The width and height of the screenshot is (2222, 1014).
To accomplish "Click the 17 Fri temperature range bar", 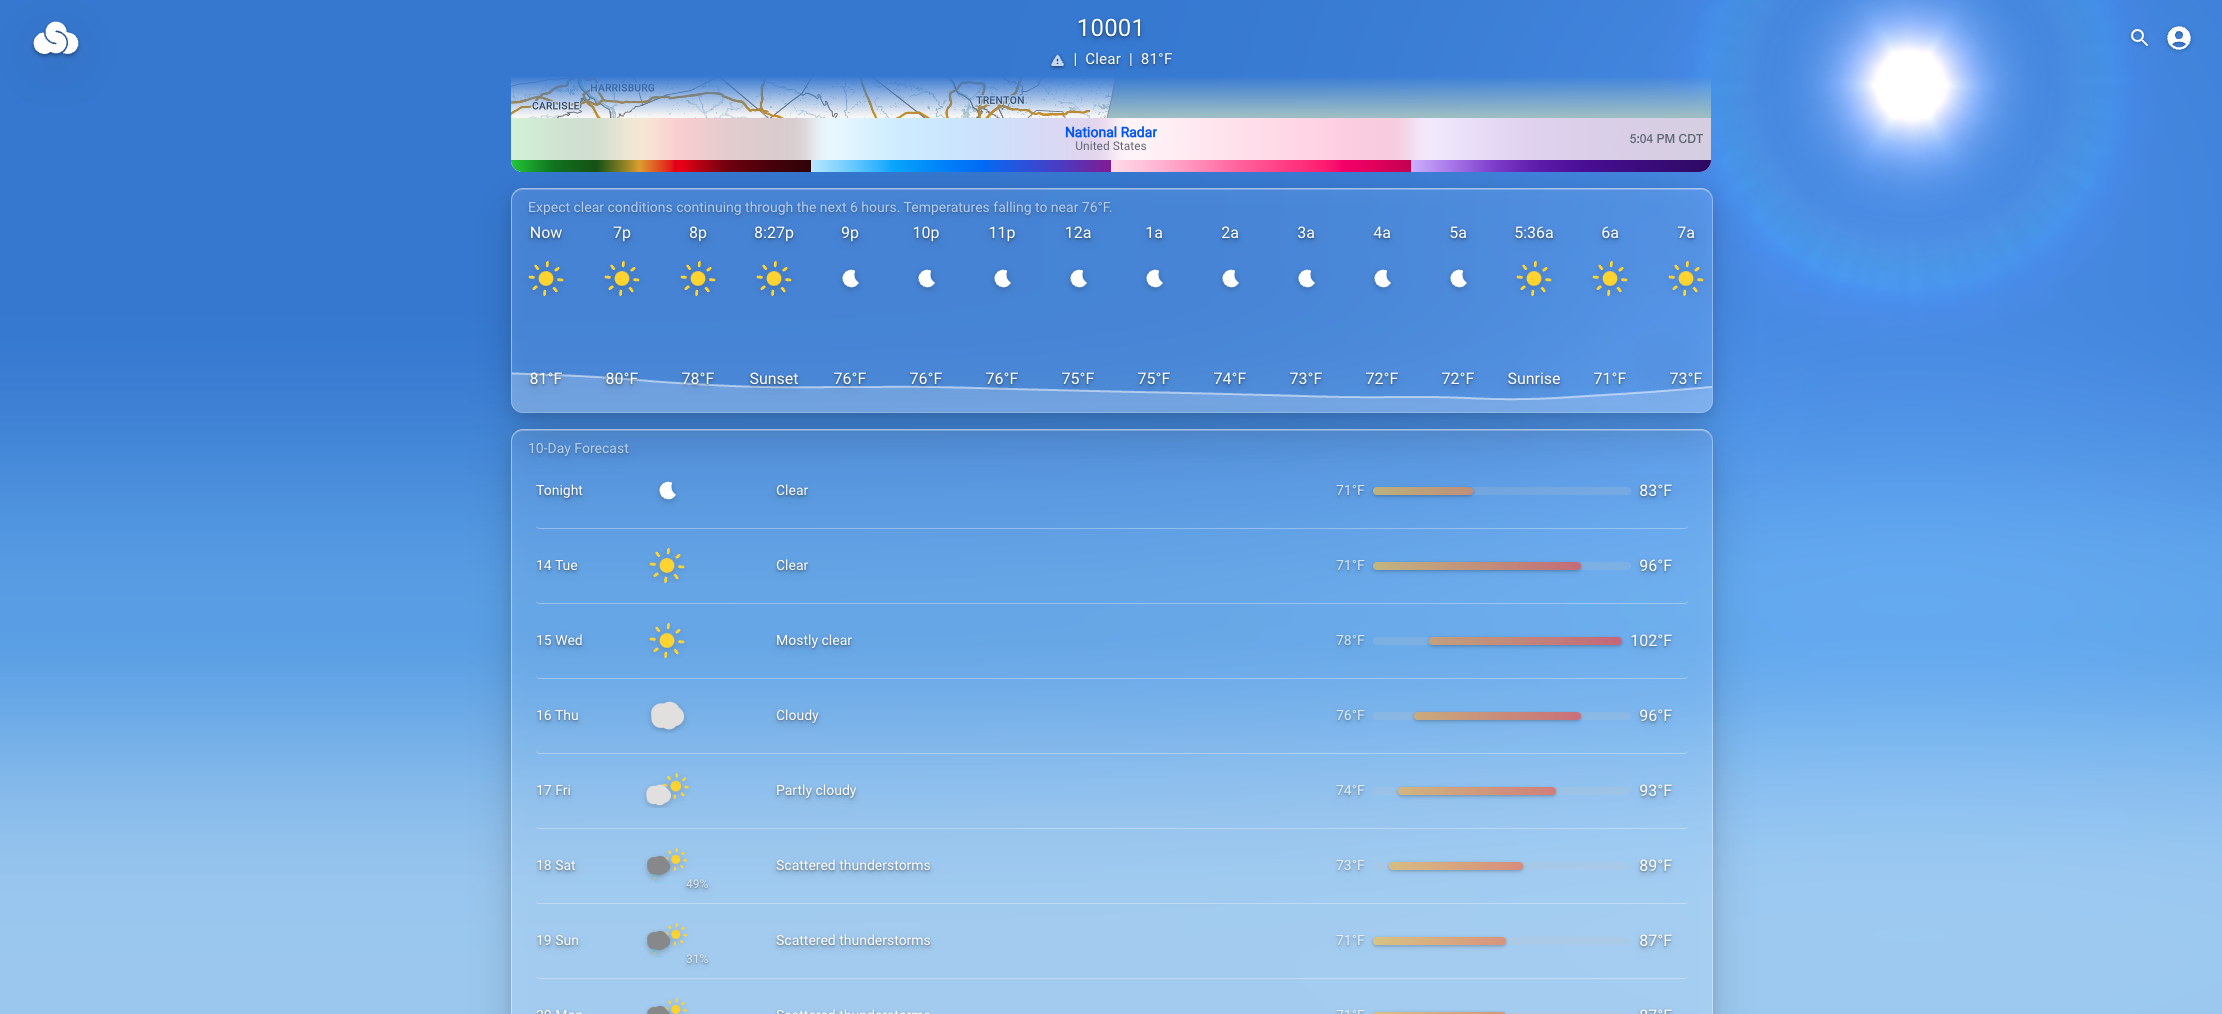I will point(1501,791).
